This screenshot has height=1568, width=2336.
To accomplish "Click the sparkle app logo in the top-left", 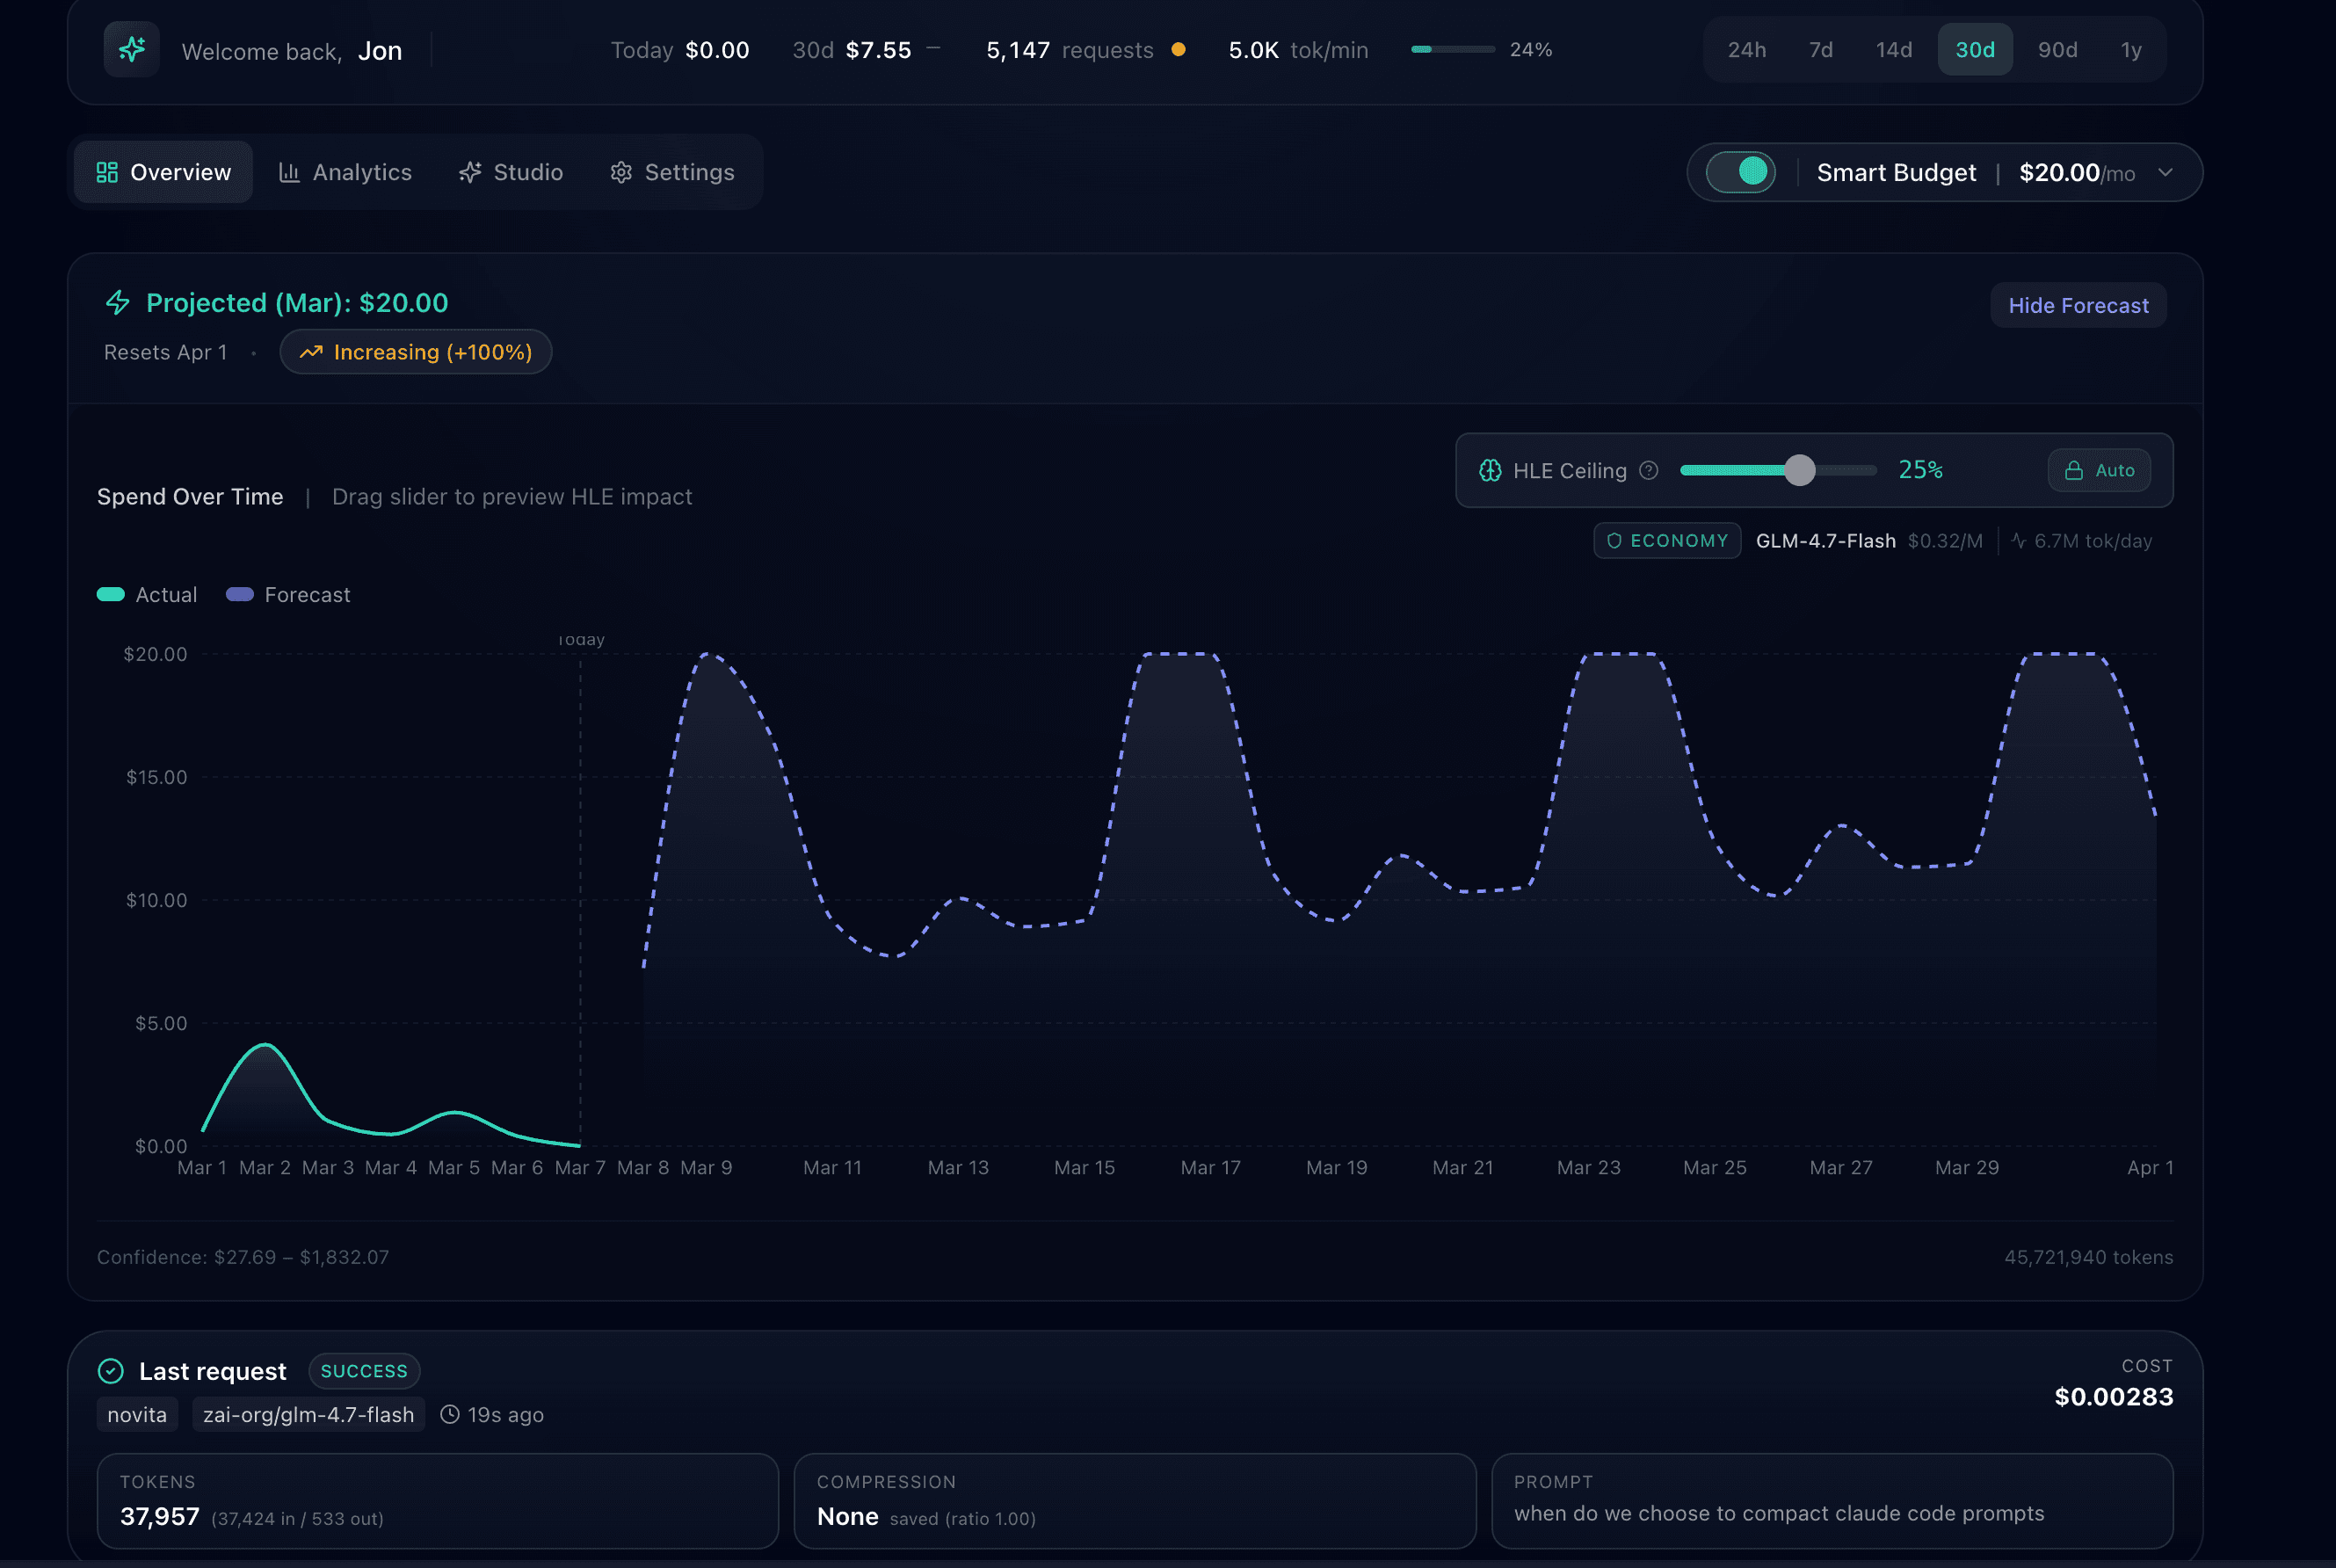I will [131, 49].
